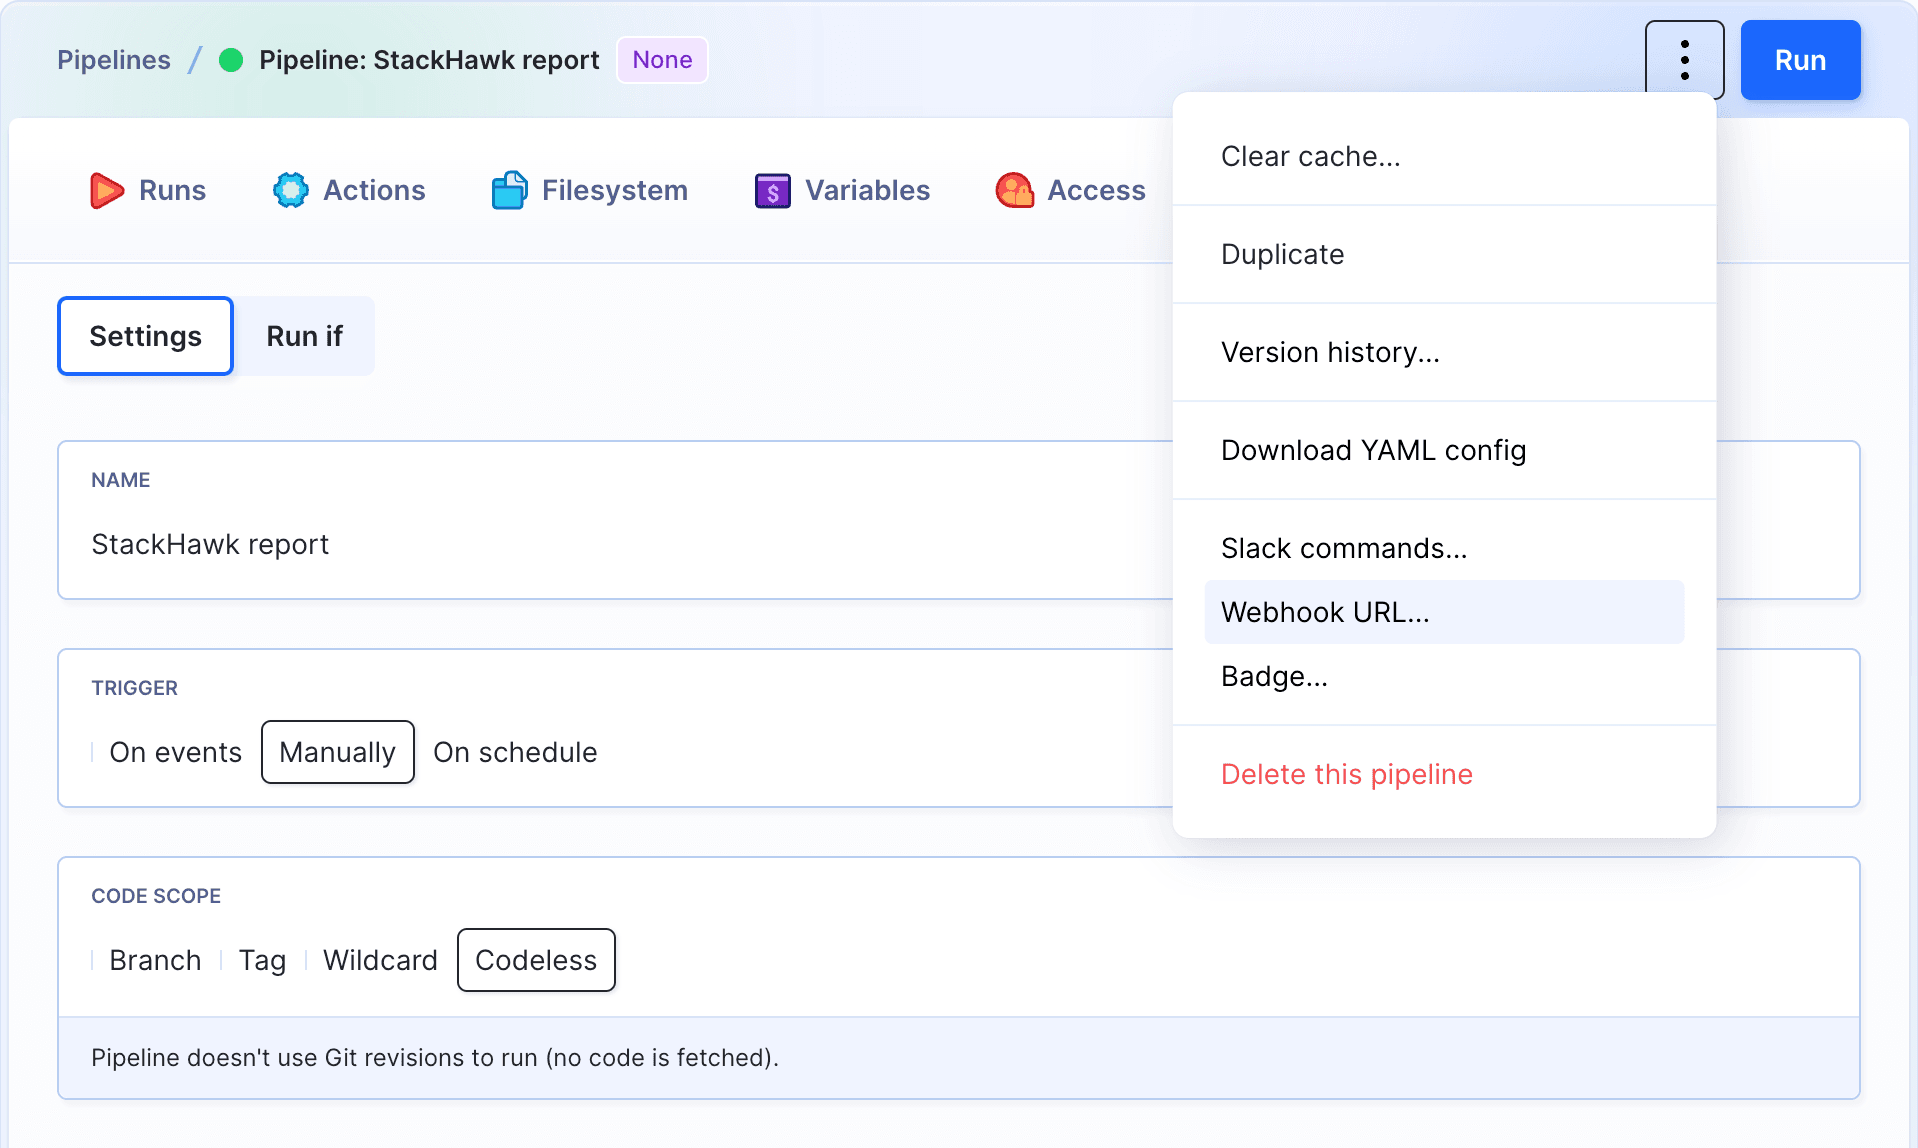Click the None label badge
Viewport: 1918px width, 1148px height.
662,60
